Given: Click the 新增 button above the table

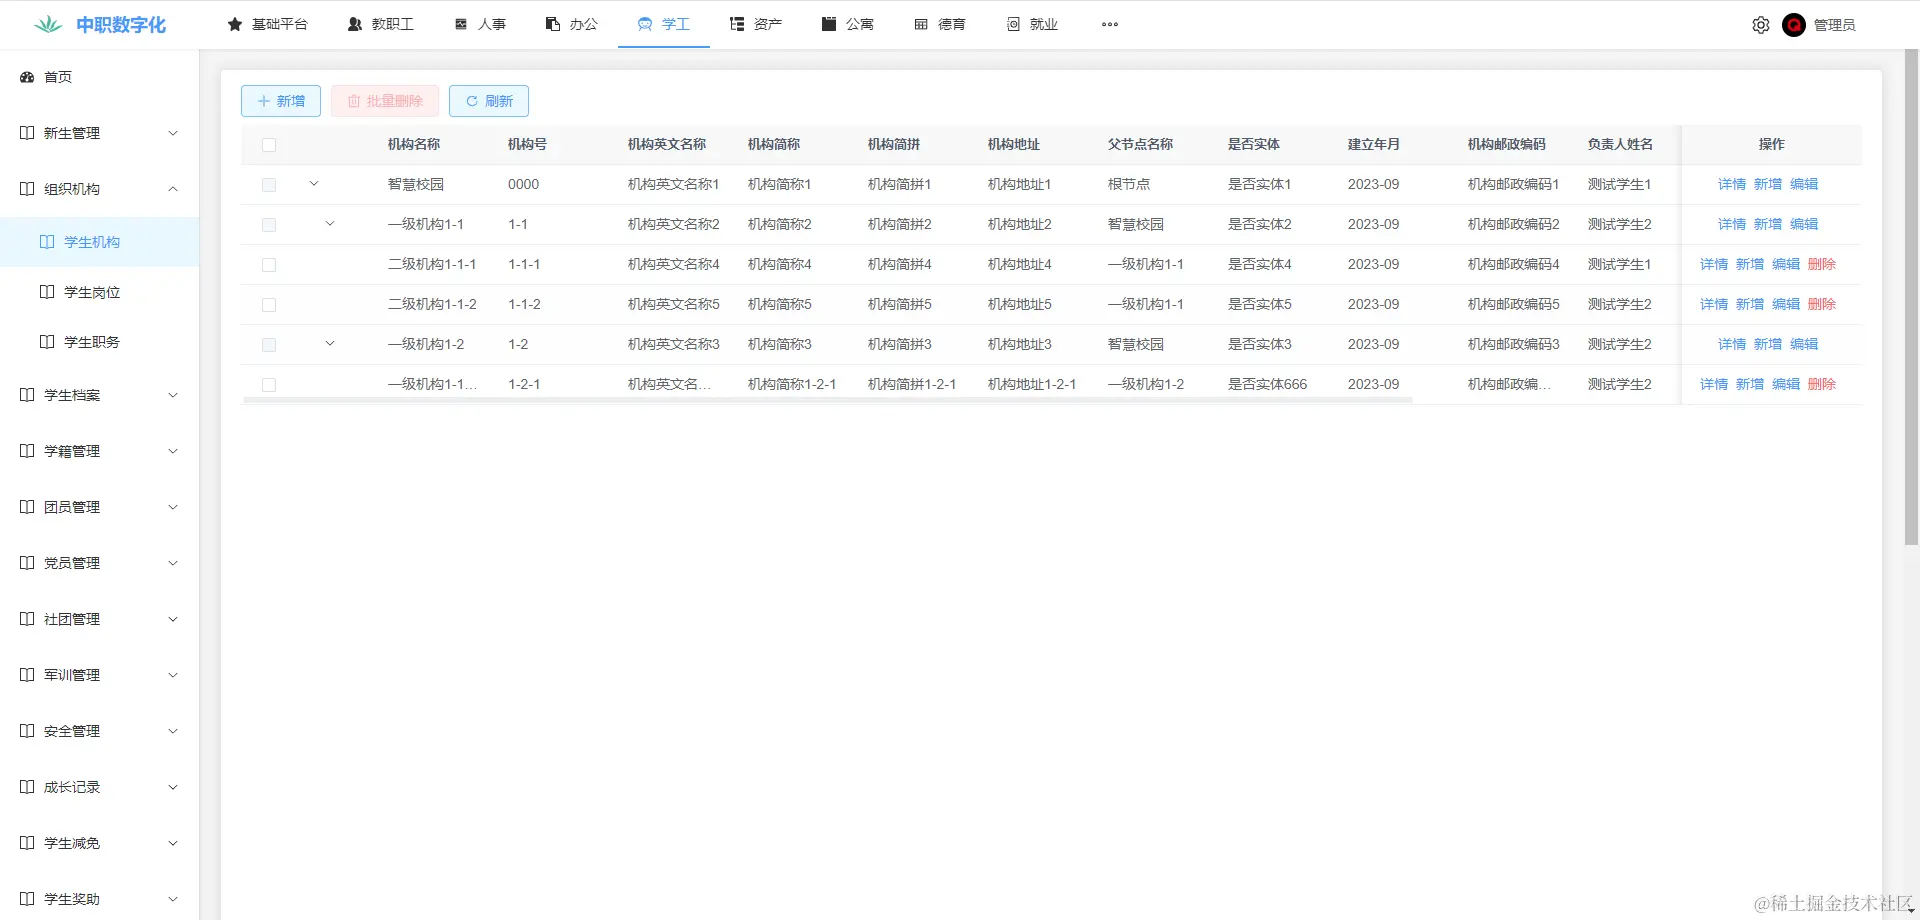Looking at the screenshot, I should click(281, 101).
